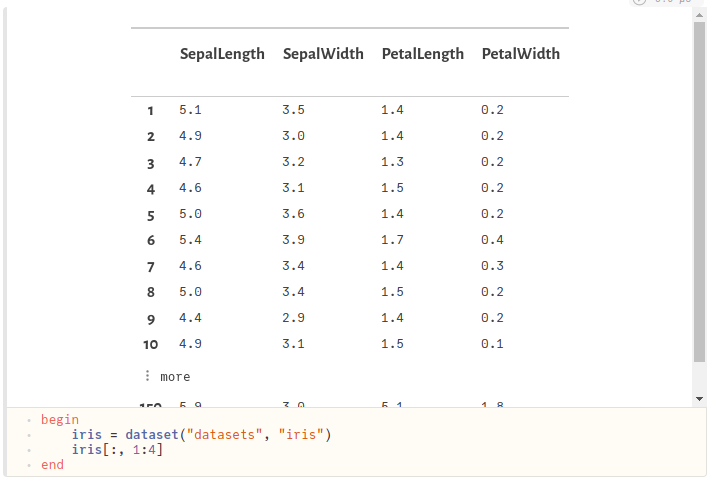Click row index 8 in the table
The image size is (710, 478).
click(x=151, y=292)
